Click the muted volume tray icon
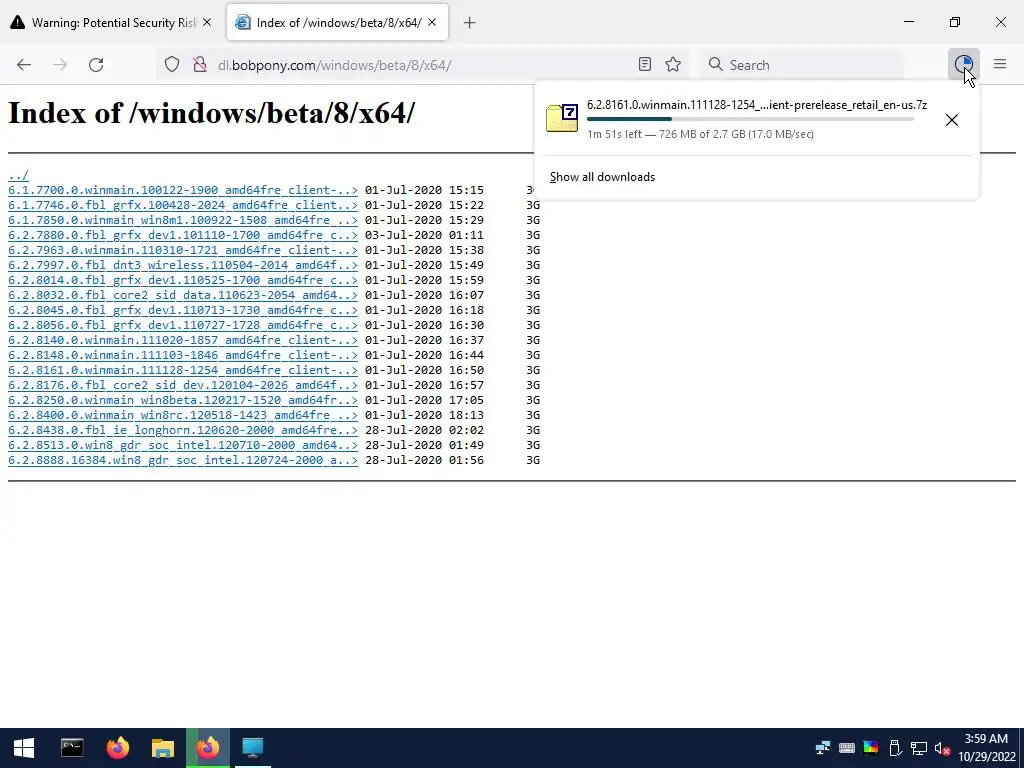This screenshot has height=768, width=1024. pyautogui.click(x=942, y=748)
